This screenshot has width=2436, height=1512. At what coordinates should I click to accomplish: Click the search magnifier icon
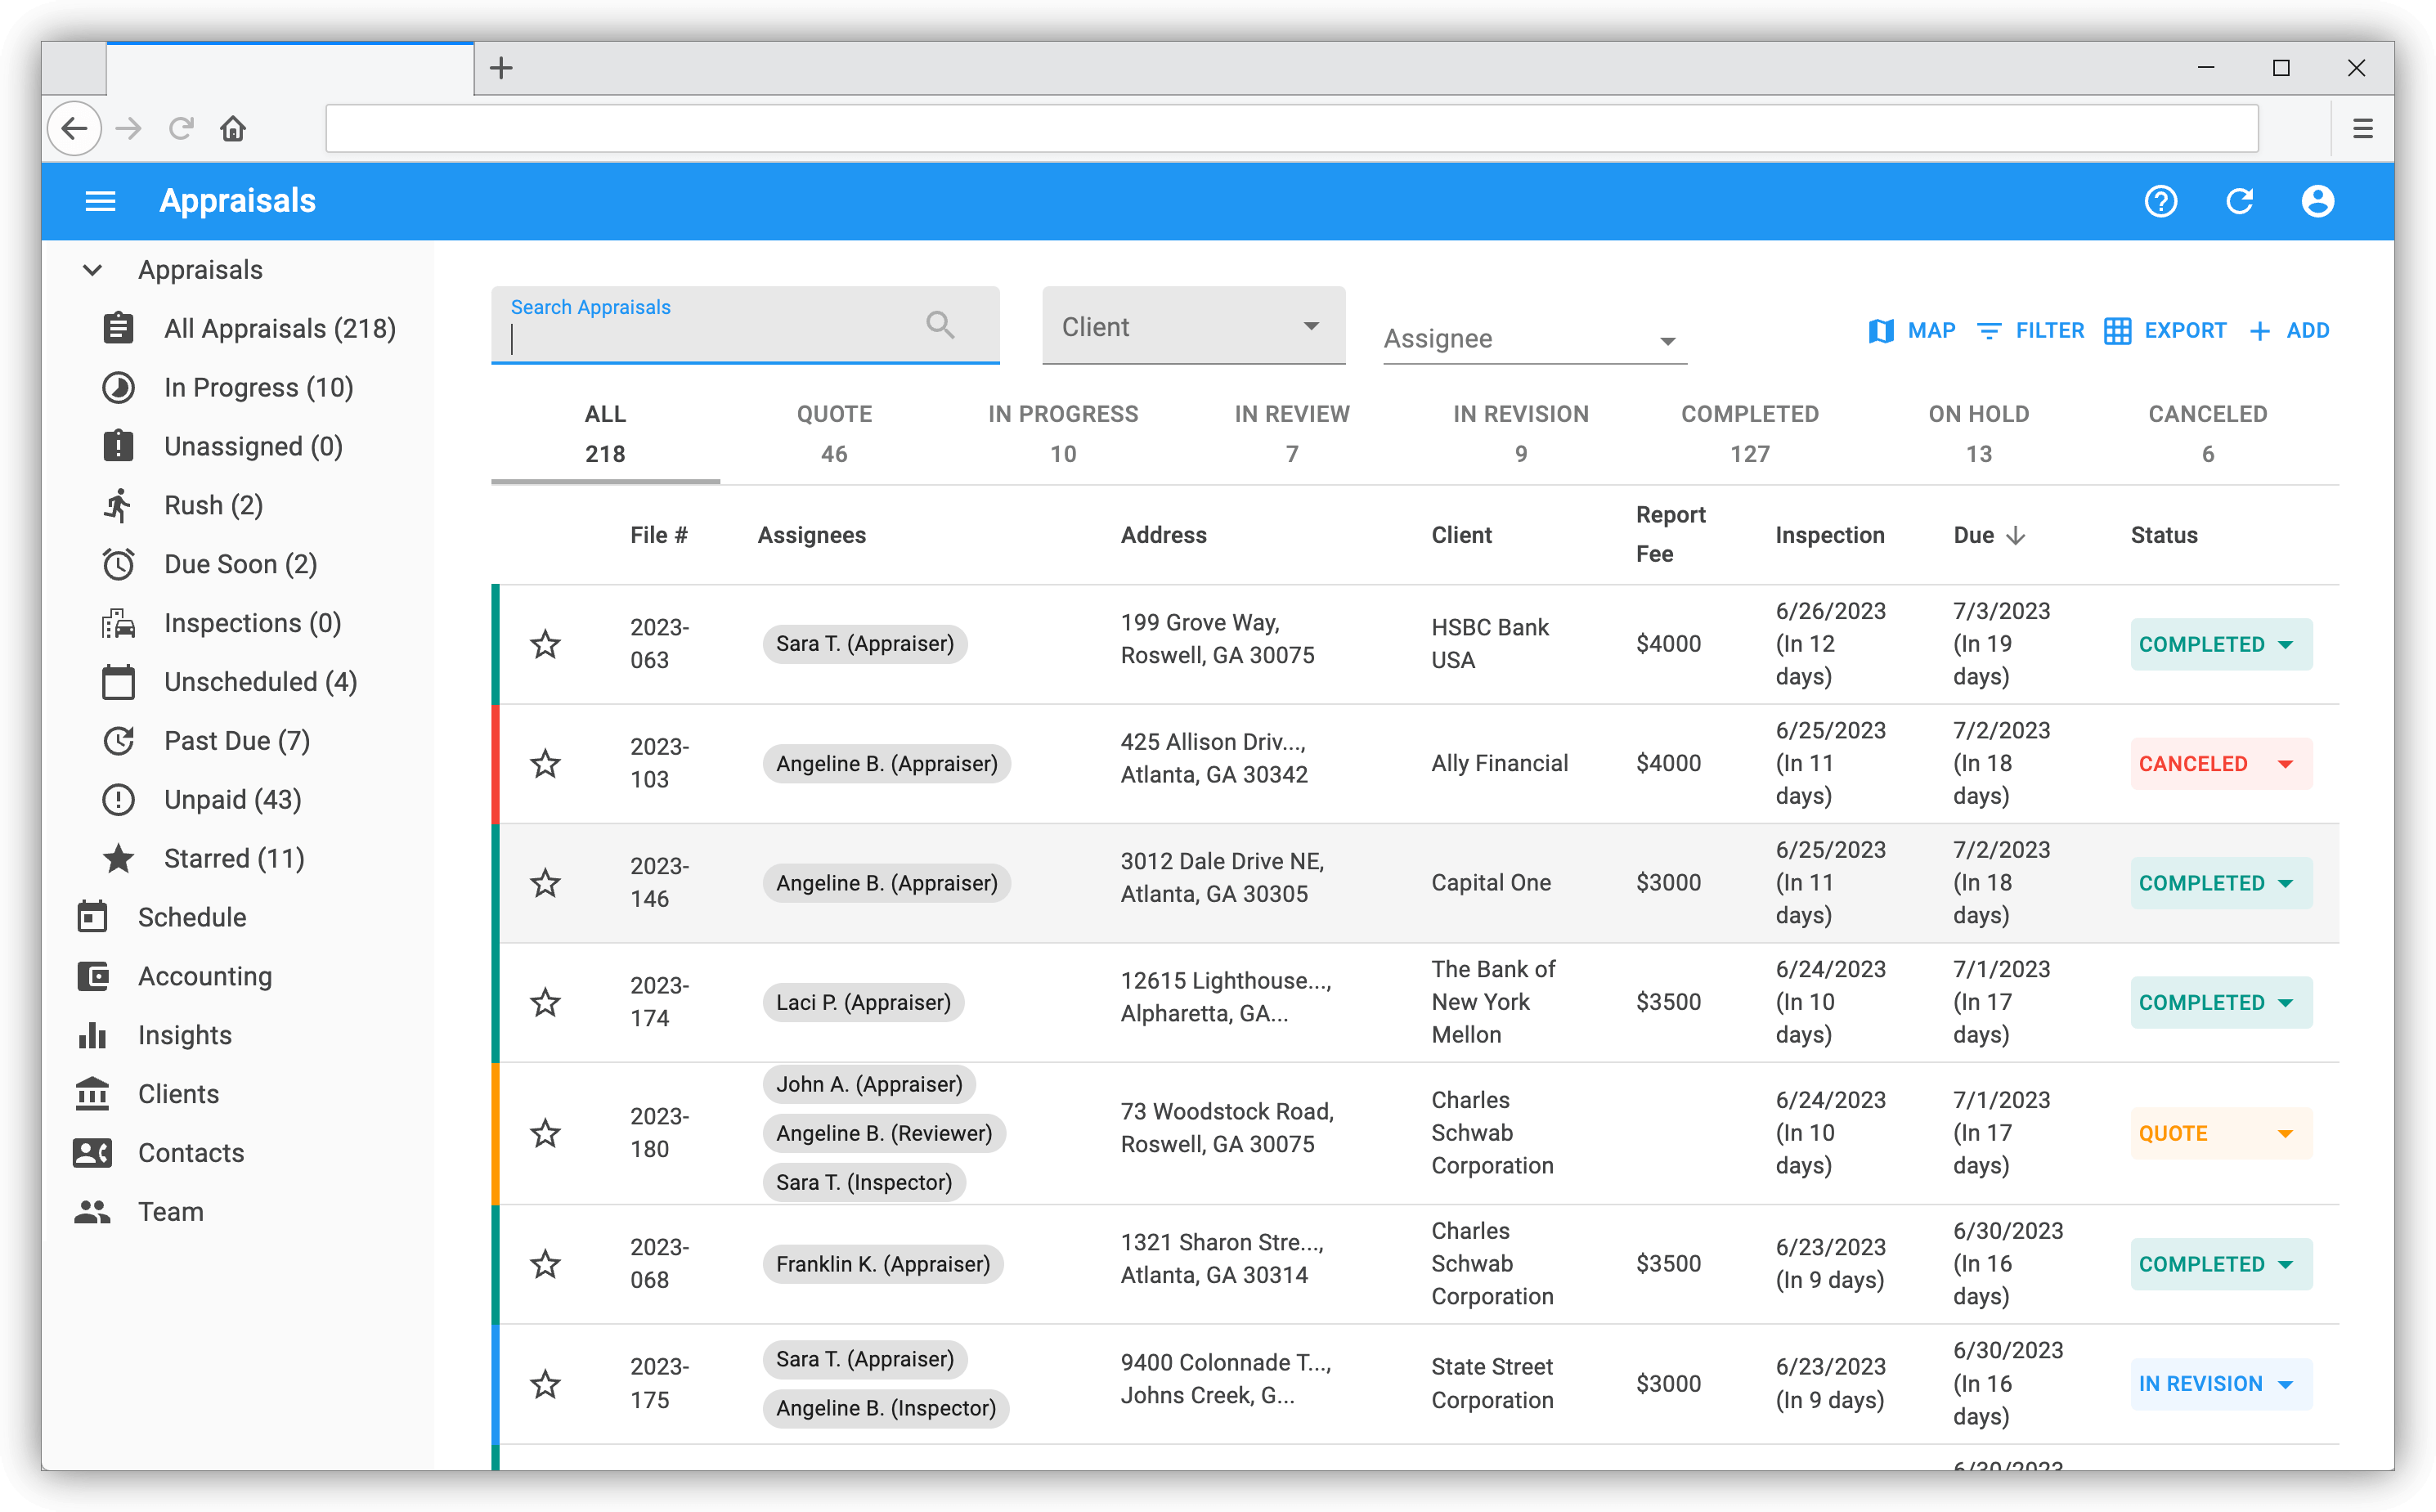tap(939, 325)
